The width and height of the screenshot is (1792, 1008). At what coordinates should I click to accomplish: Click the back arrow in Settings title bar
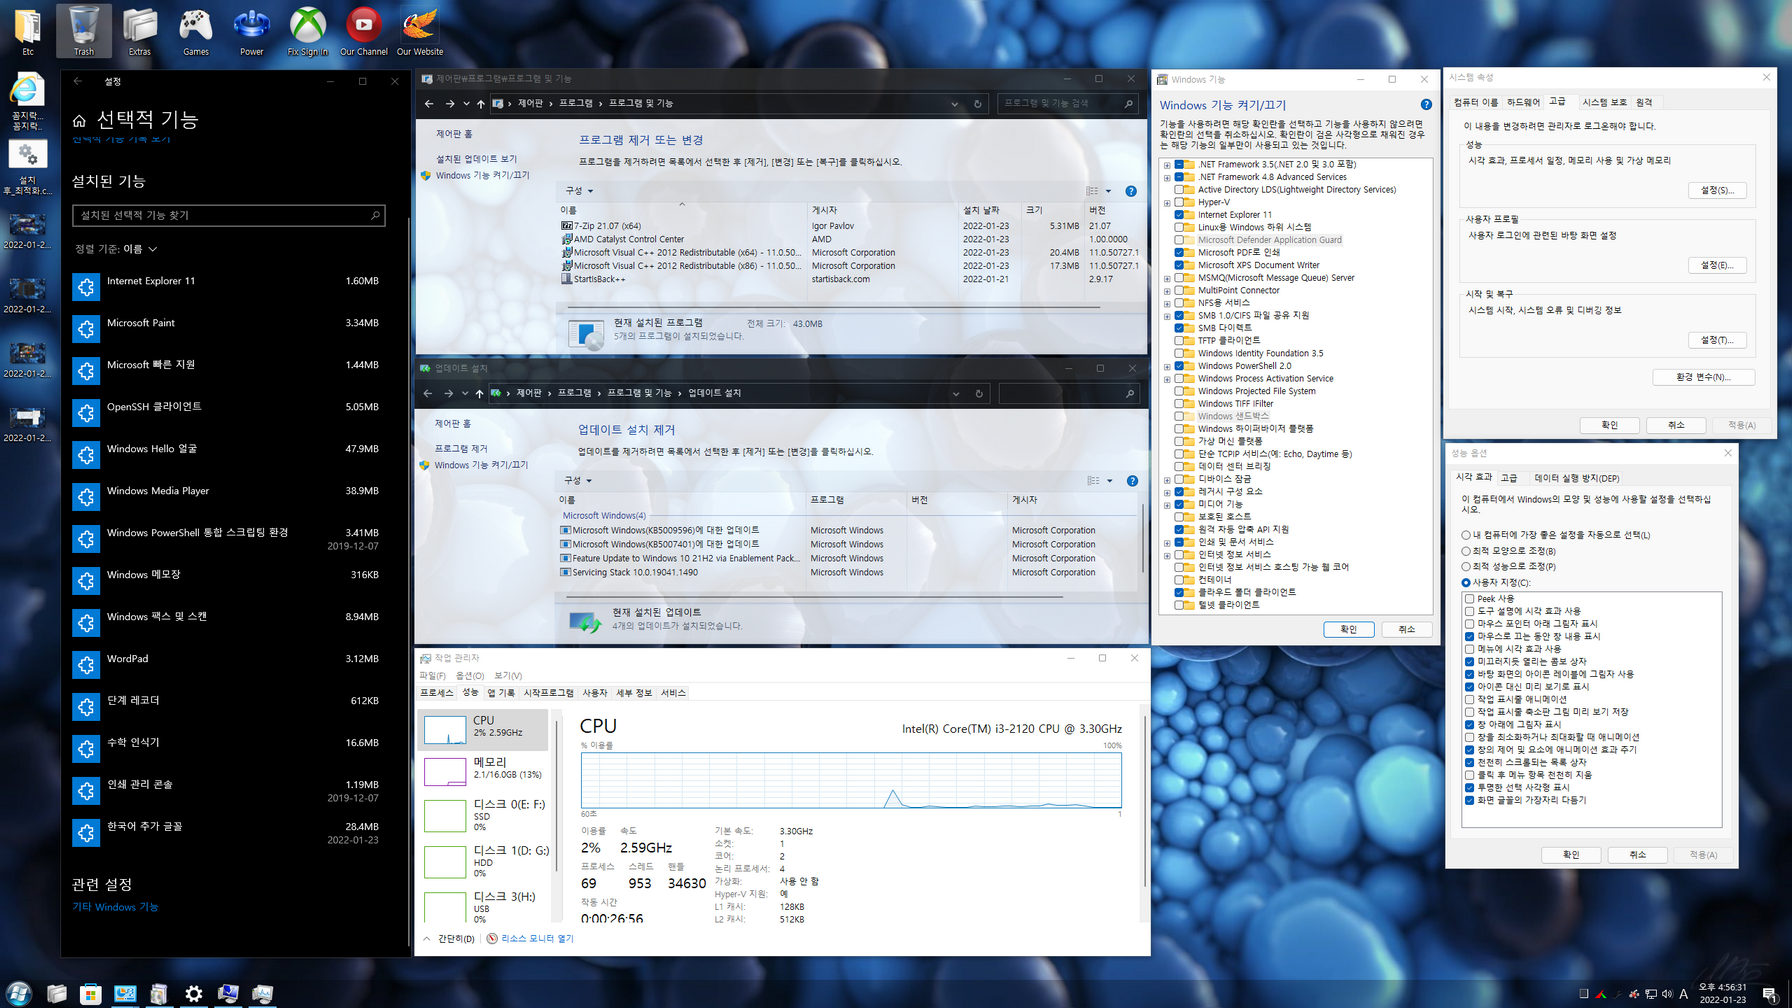78,81
